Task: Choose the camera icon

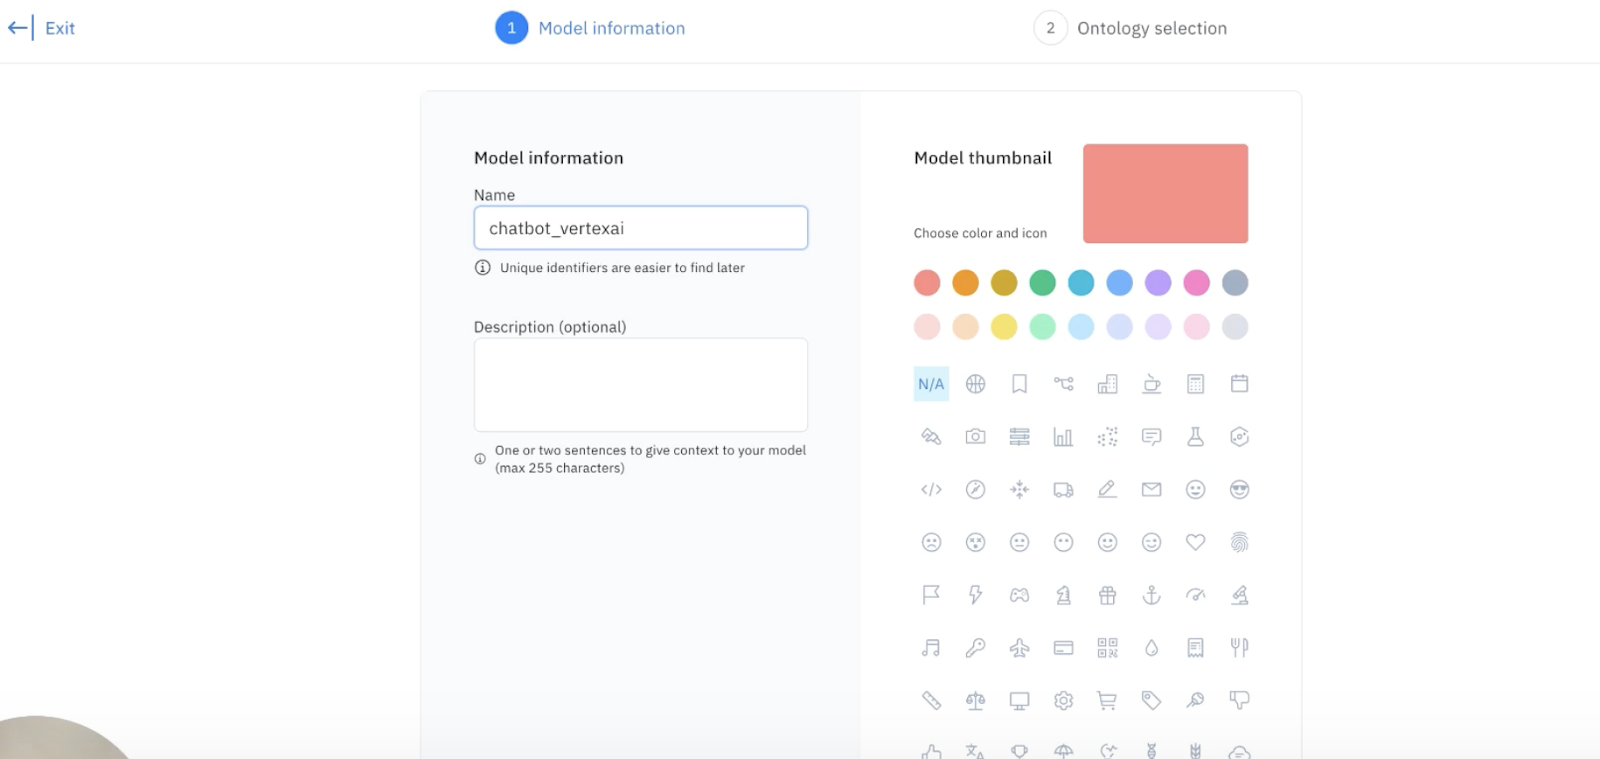Action: (976, 437)
